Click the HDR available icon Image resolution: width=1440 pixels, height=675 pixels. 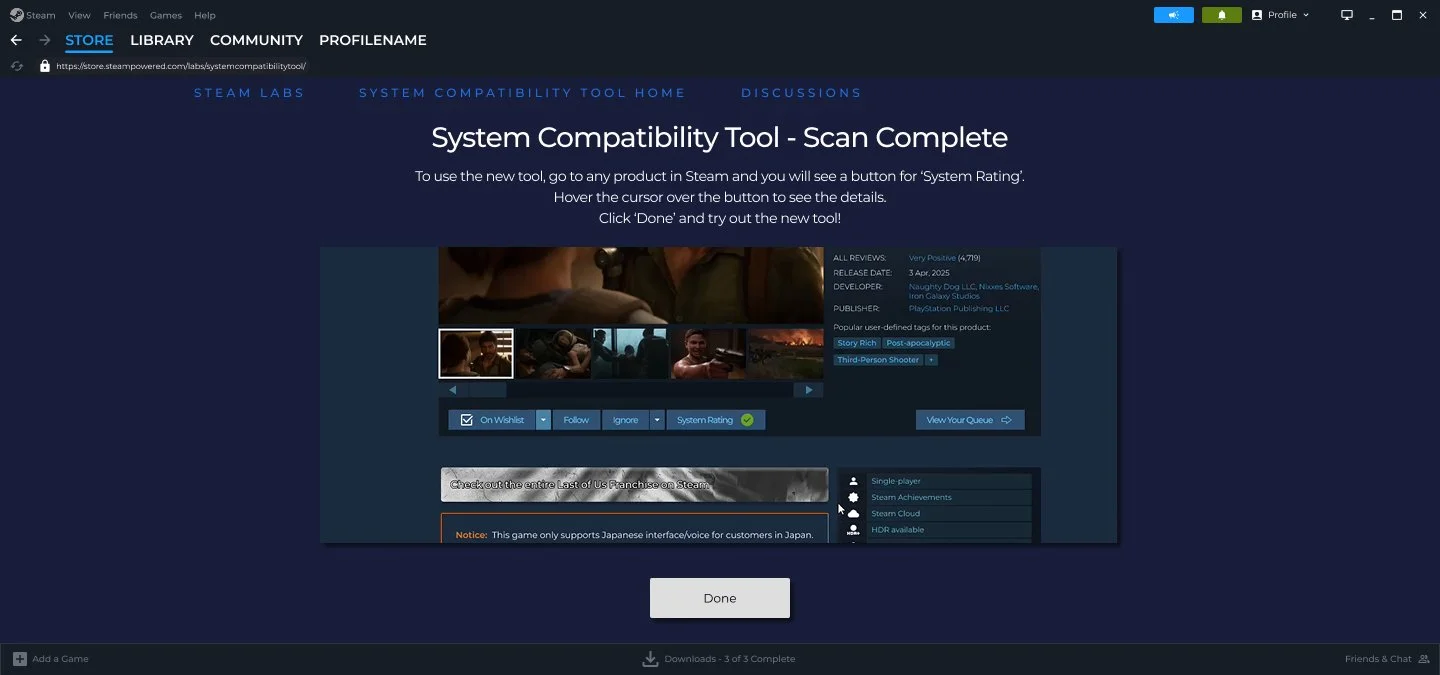[853, 530]
